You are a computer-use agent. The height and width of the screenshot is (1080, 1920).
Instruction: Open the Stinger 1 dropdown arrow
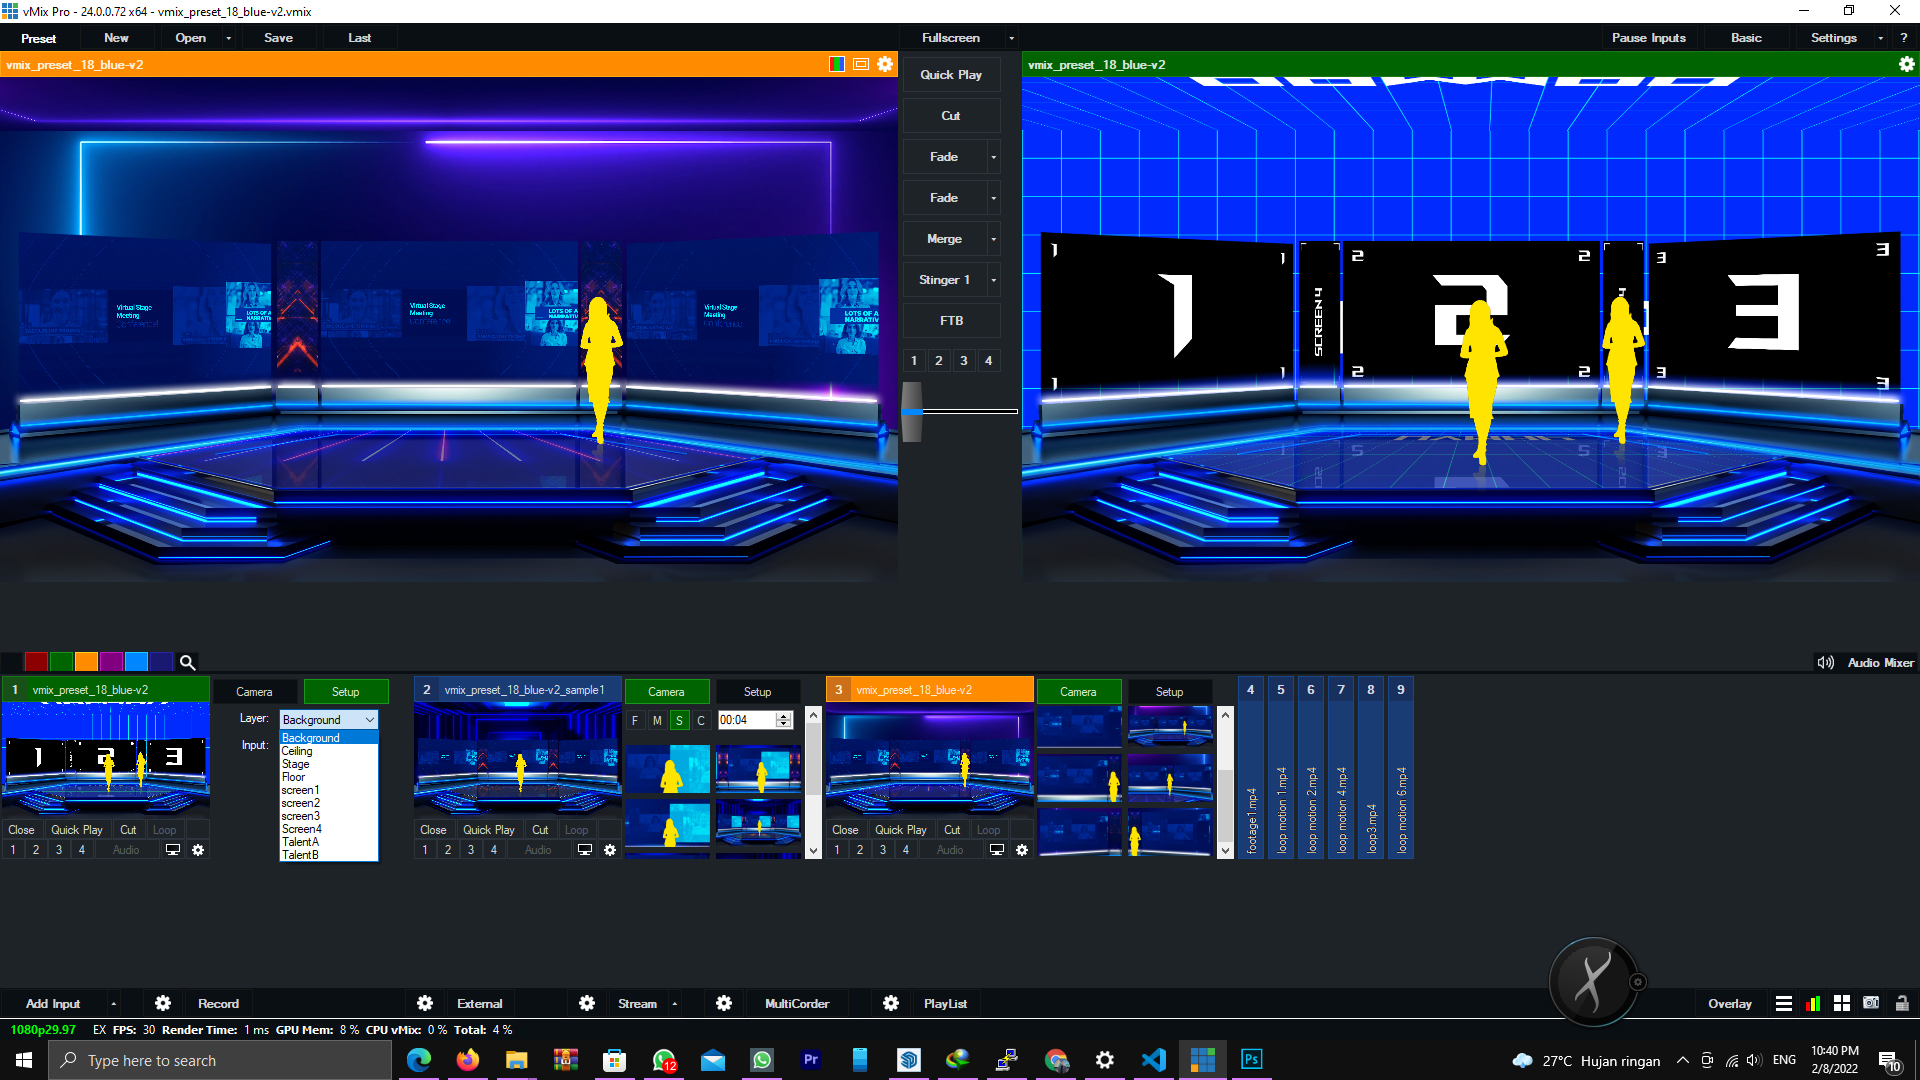point(993,280)
